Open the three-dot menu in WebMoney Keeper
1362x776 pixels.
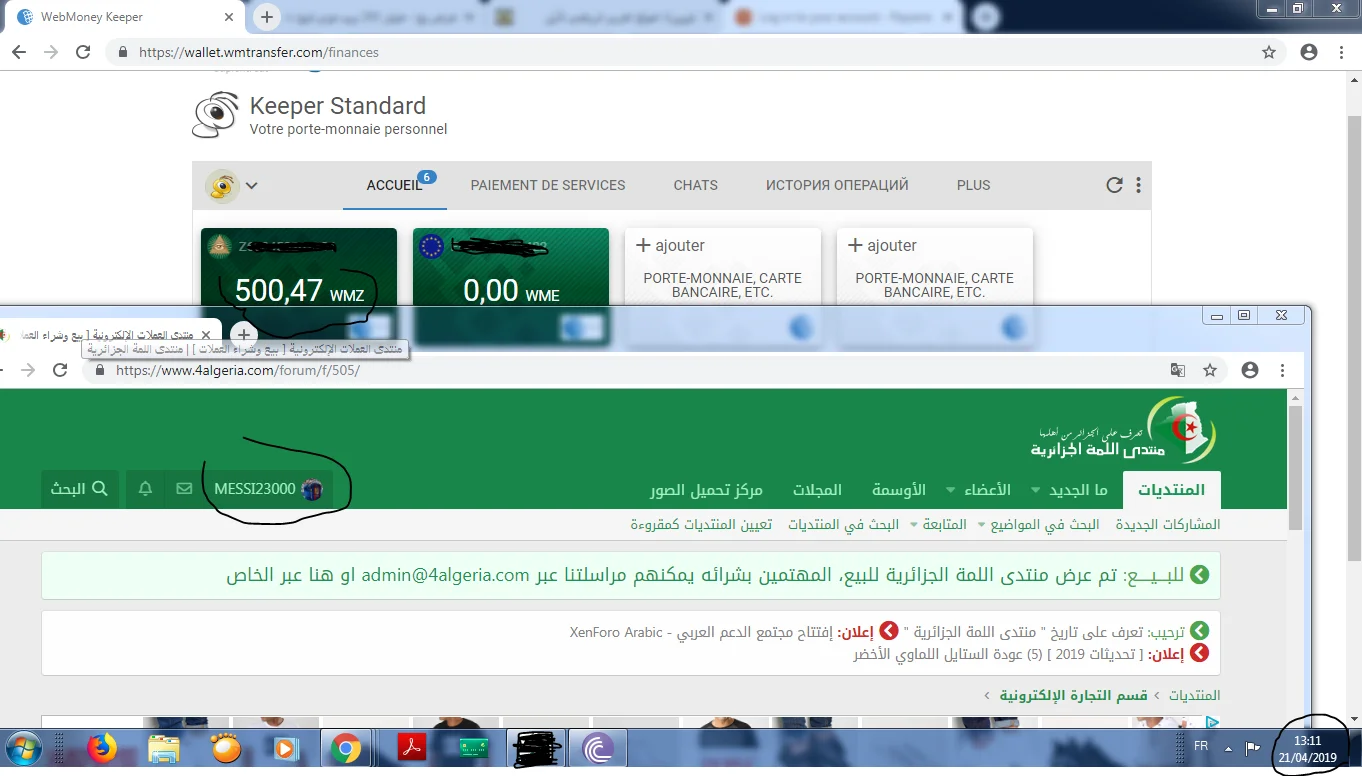tap(1138, 185)
